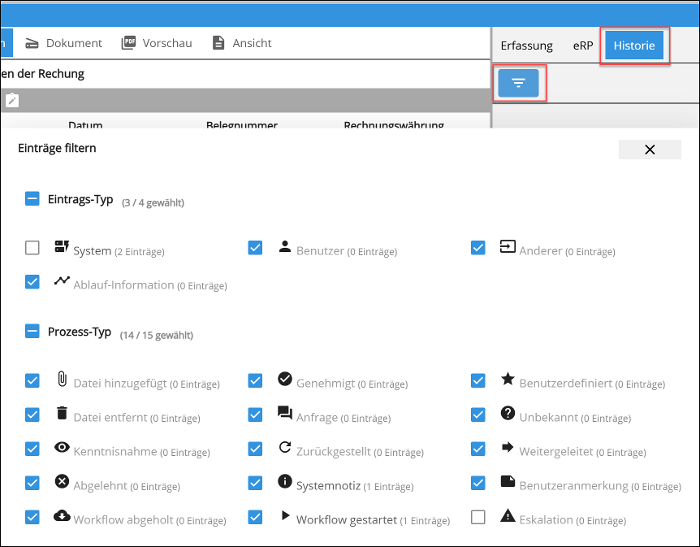Image resolution: width=700 pixels, height=547 pixels.
Task: Open the Vorschau PDF view
Action: click(157, 43)
